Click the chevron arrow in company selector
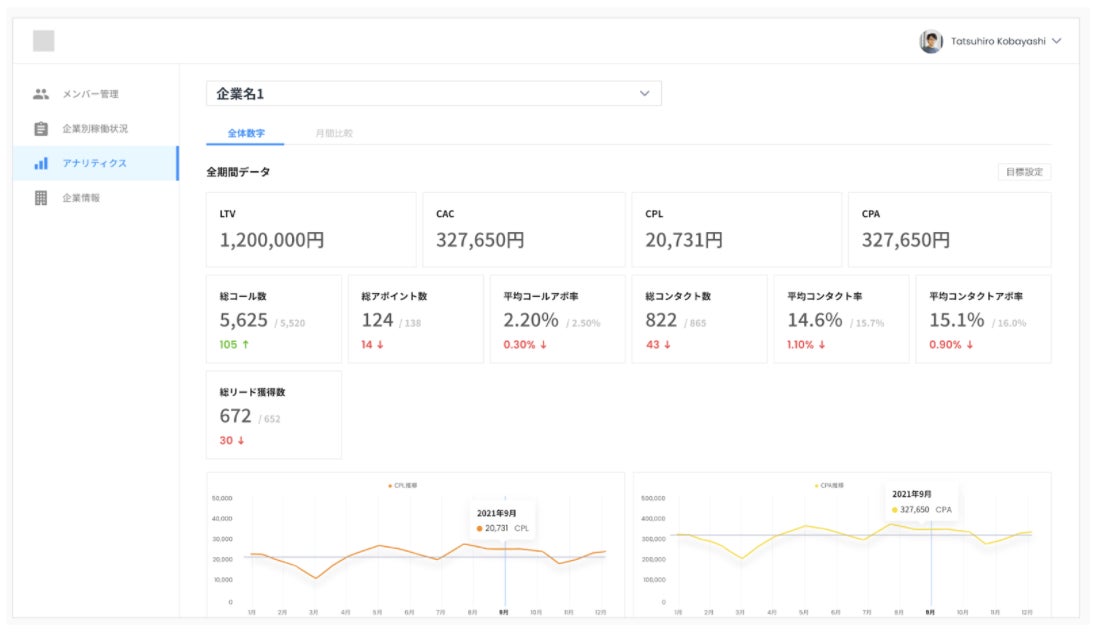The image size is (1098, 642). tap(645, 94)
